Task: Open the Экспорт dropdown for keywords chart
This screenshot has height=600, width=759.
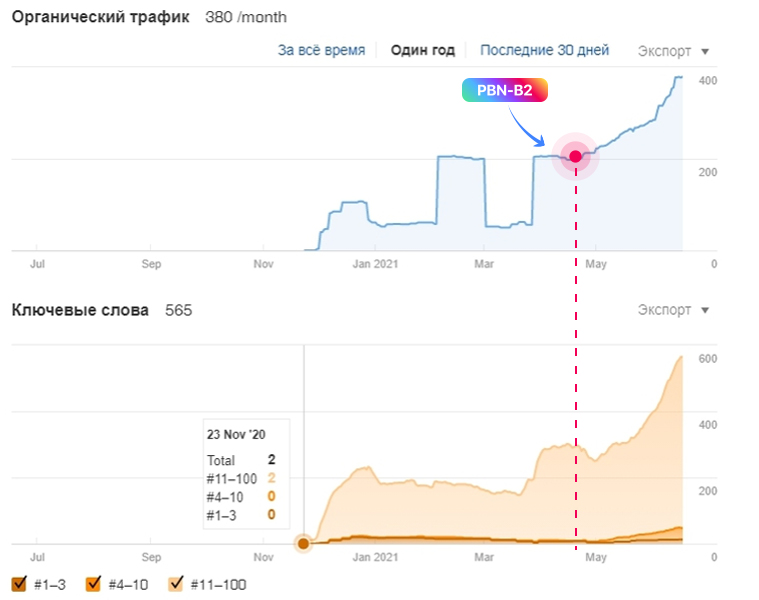Action: (x=673, y=310)
